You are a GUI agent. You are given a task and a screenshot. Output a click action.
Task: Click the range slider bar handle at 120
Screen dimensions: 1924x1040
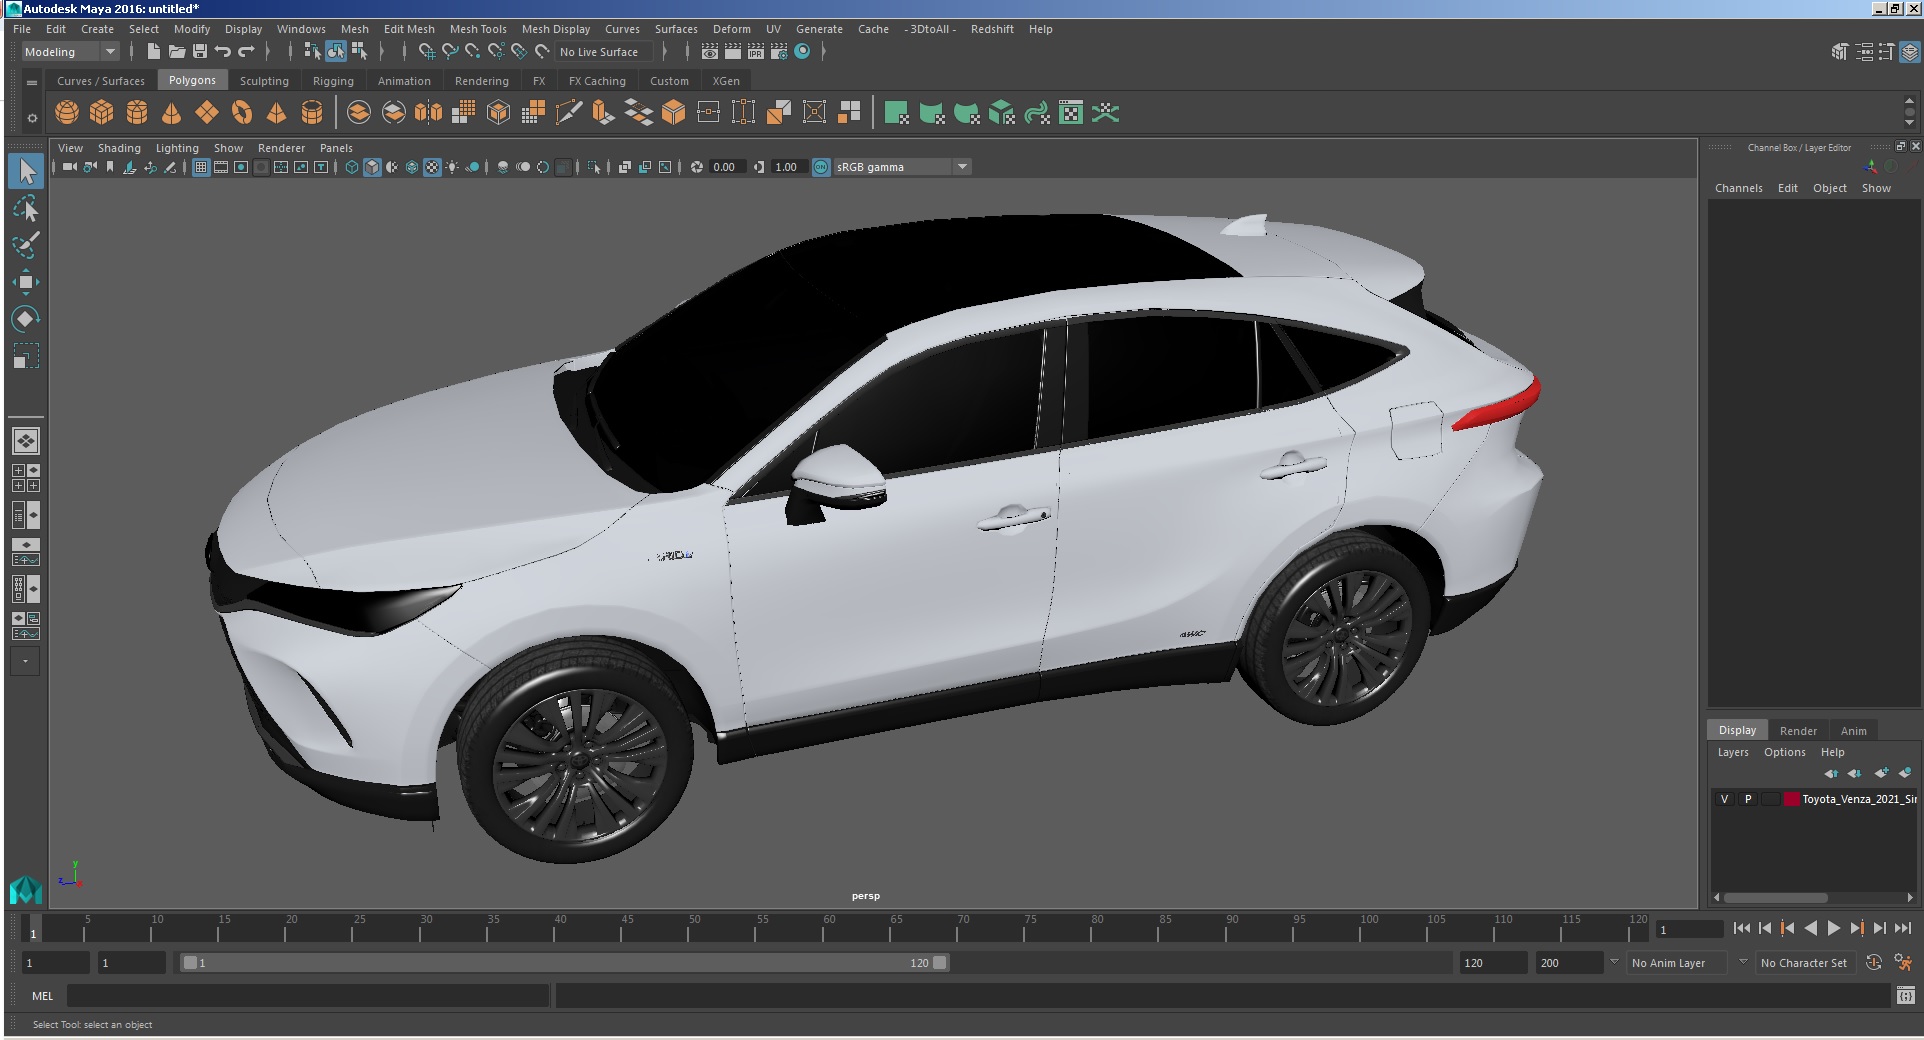click(x=940, y=963)
